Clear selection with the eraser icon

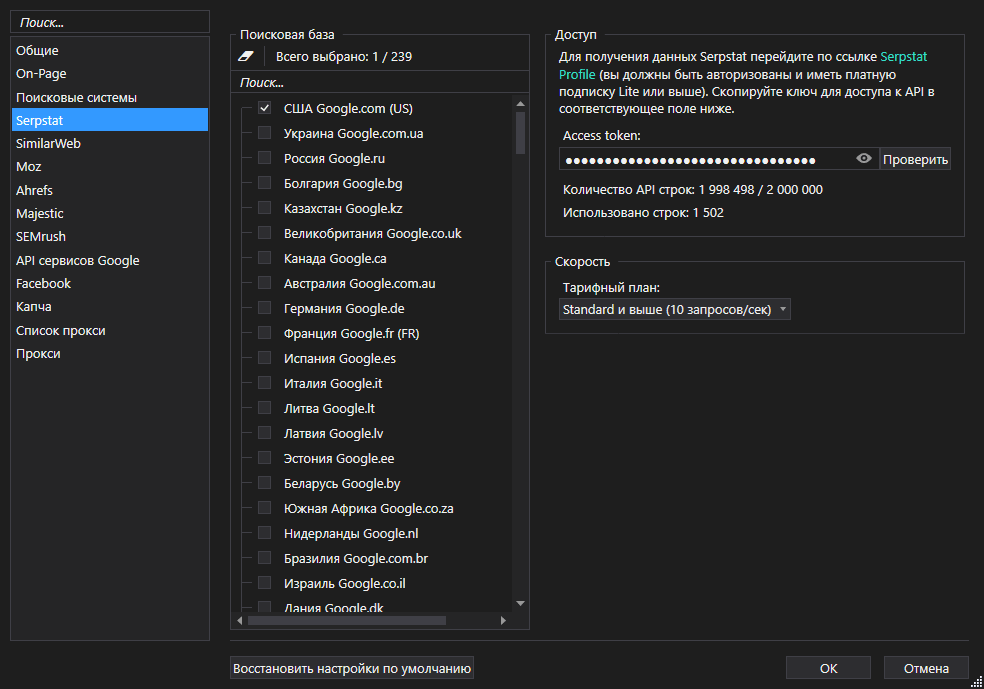246,56
